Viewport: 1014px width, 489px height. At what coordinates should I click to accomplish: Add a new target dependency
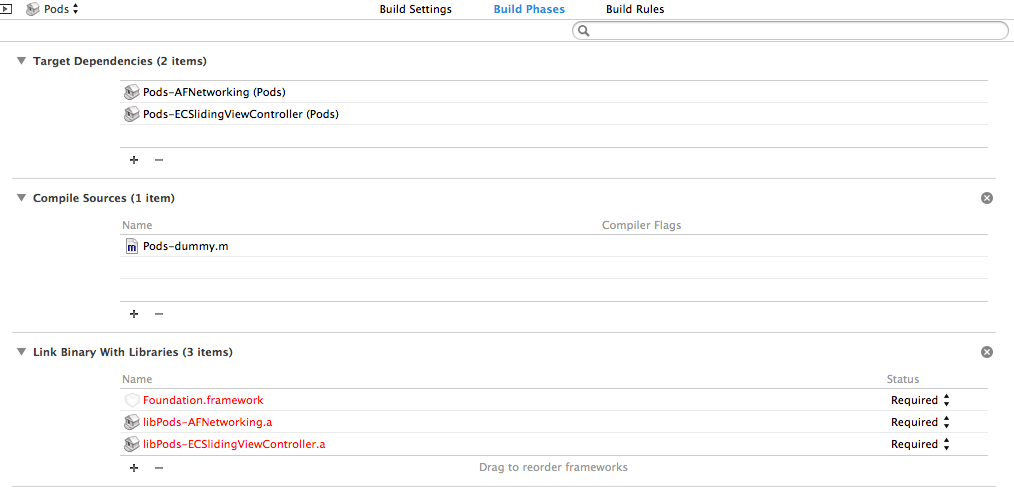tap(134, 160)
